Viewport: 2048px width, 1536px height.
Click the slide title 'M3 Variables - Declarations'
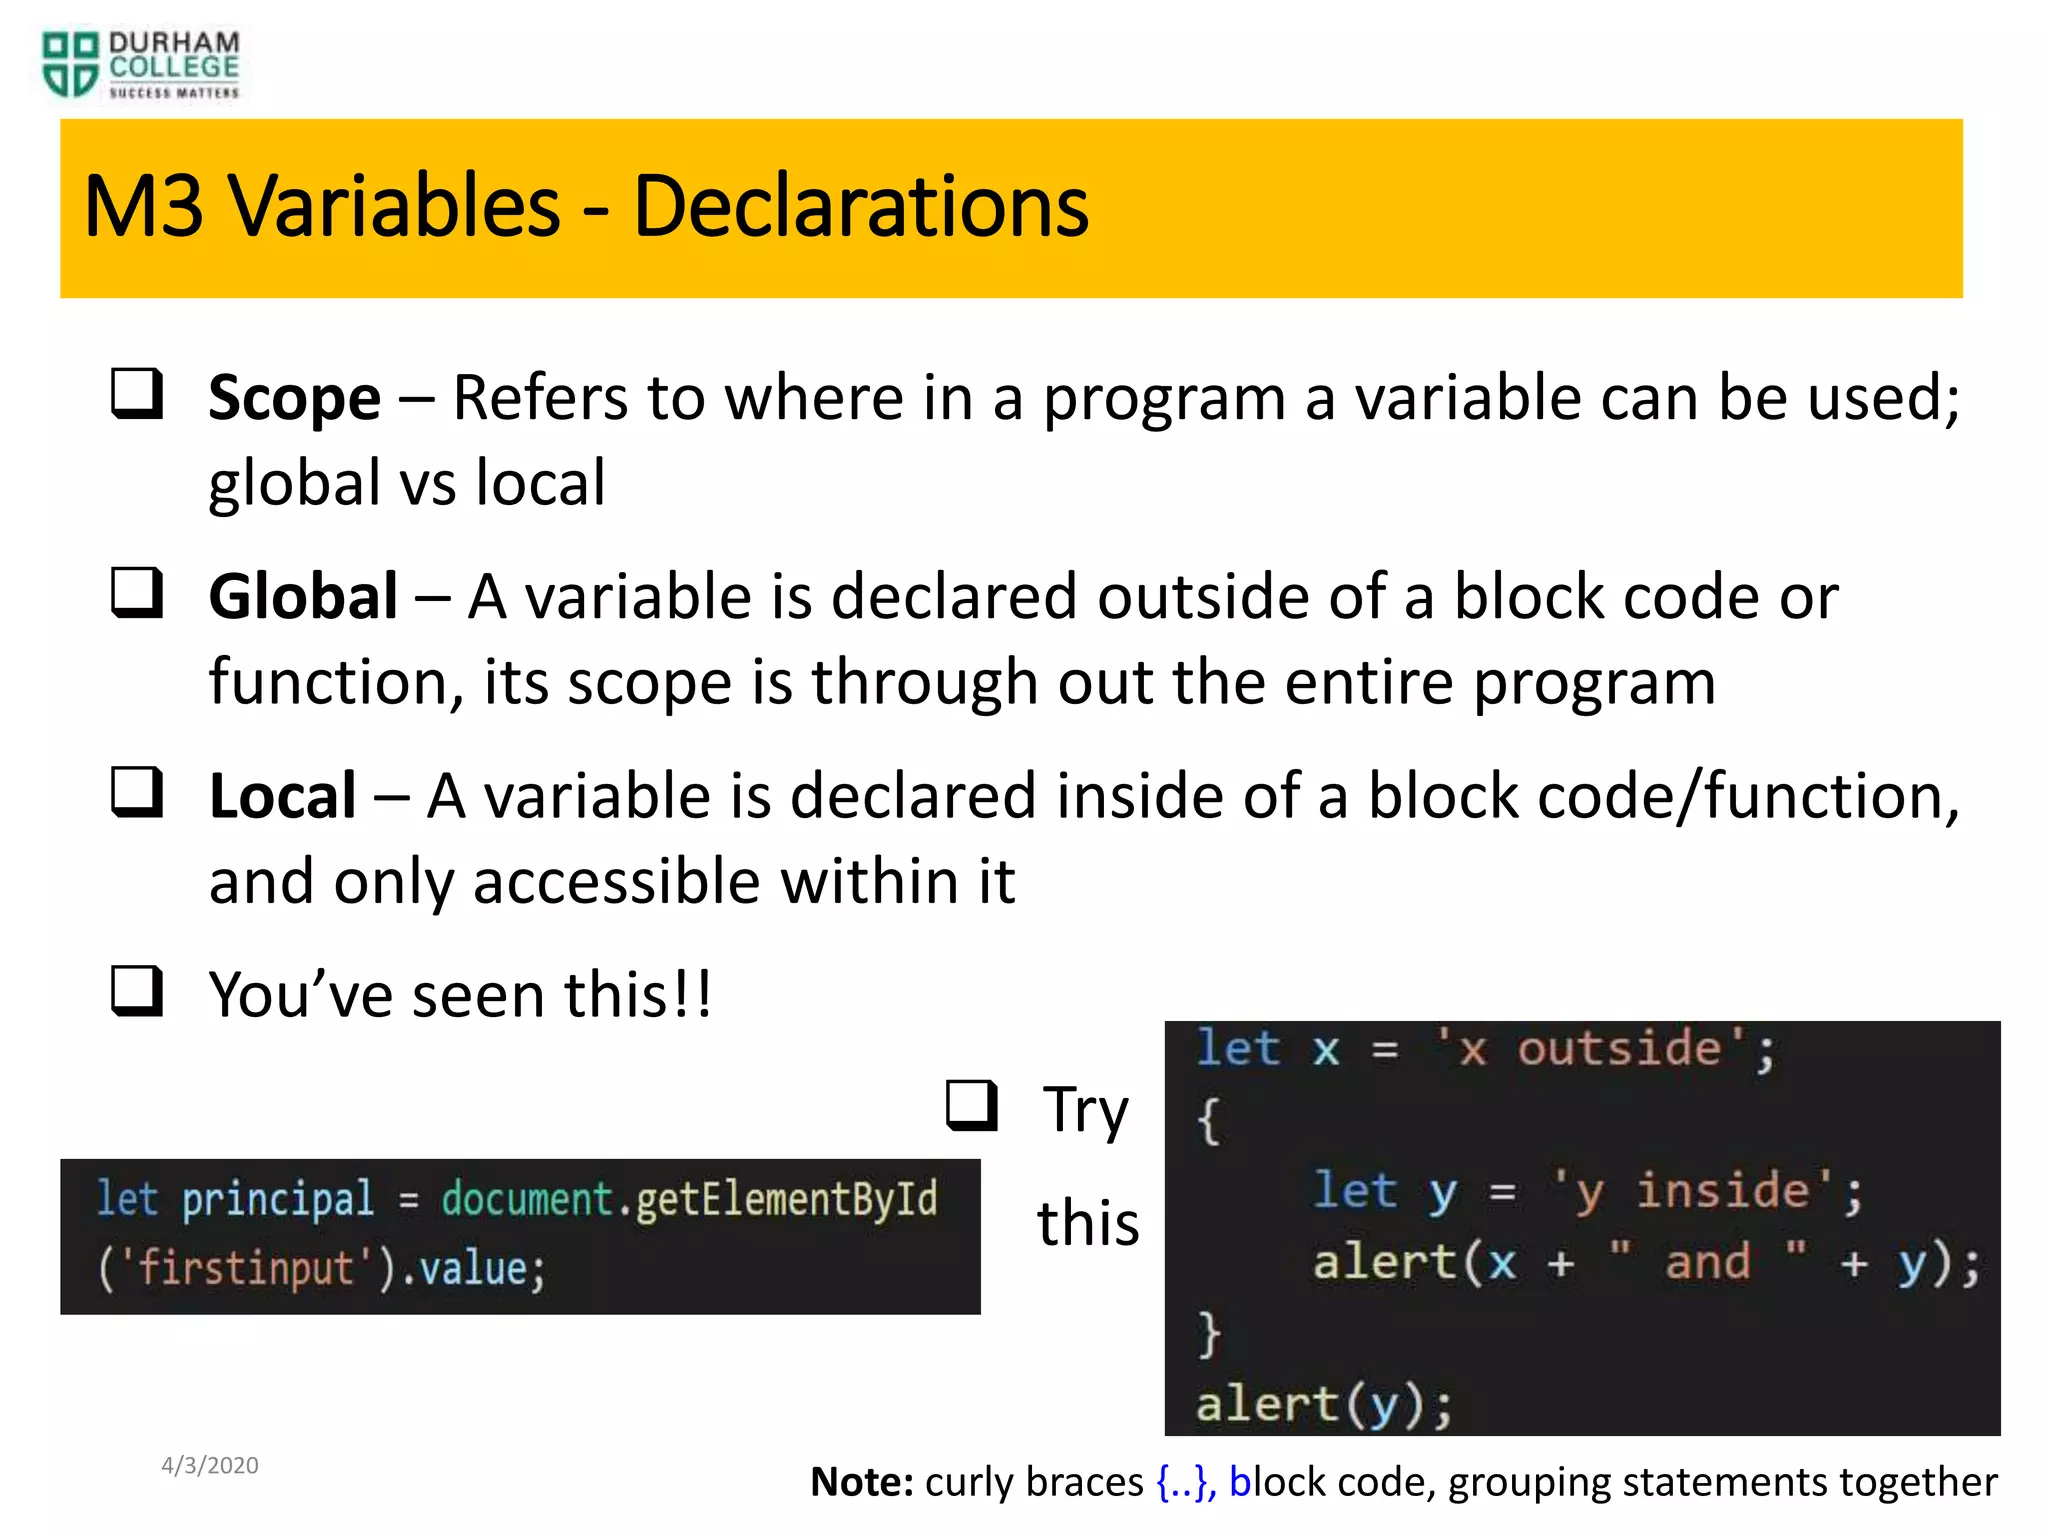click(x=586, y=207)
